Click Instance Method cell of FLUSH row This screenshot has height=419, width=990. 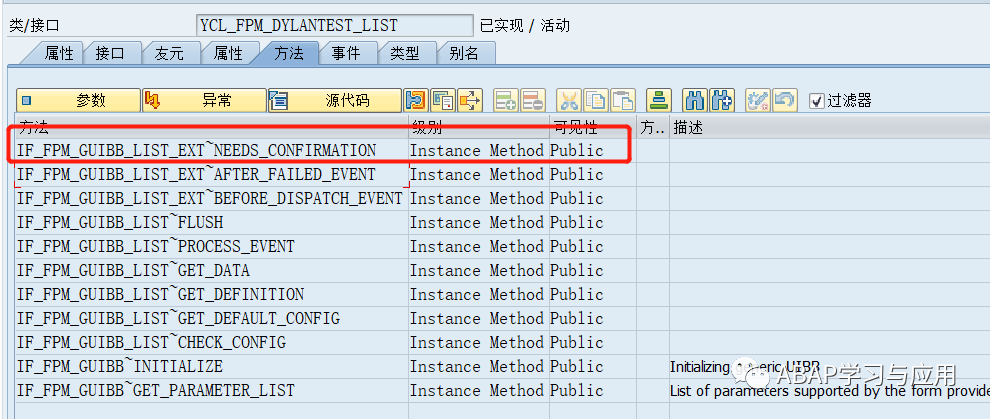(477, 223)
